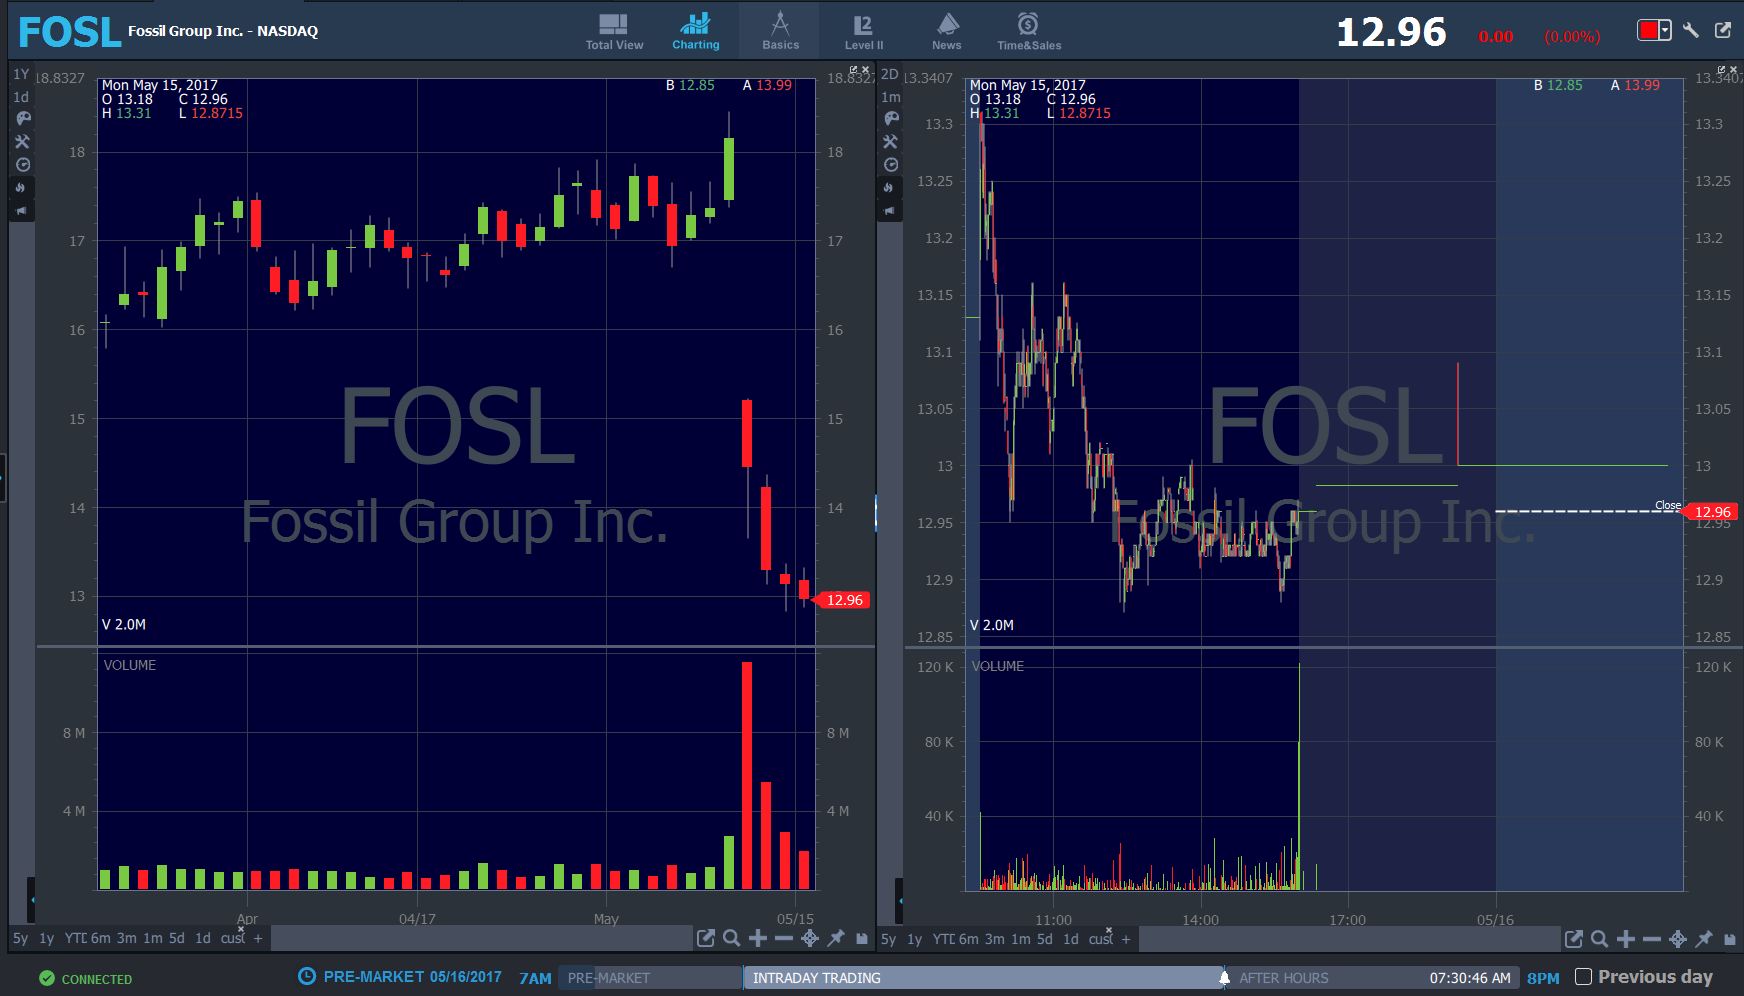Switch to the Charting tab
1744x996 pixels.
695,31
